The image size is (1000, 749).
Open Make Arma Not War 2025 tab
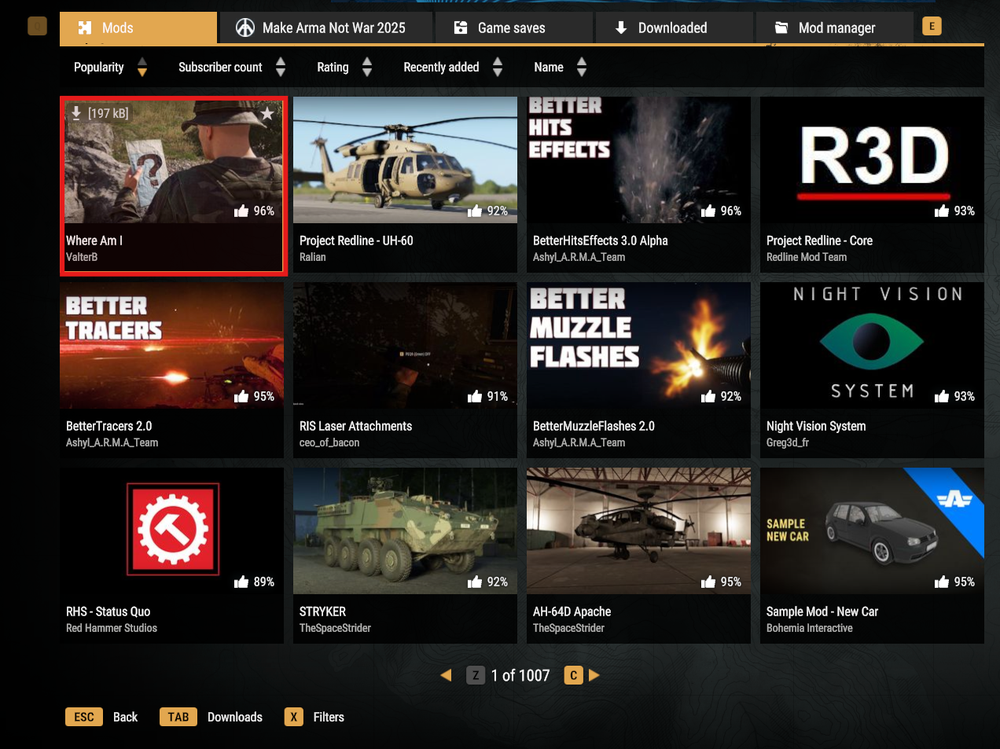pyautogui.click(x=325, y=28)
